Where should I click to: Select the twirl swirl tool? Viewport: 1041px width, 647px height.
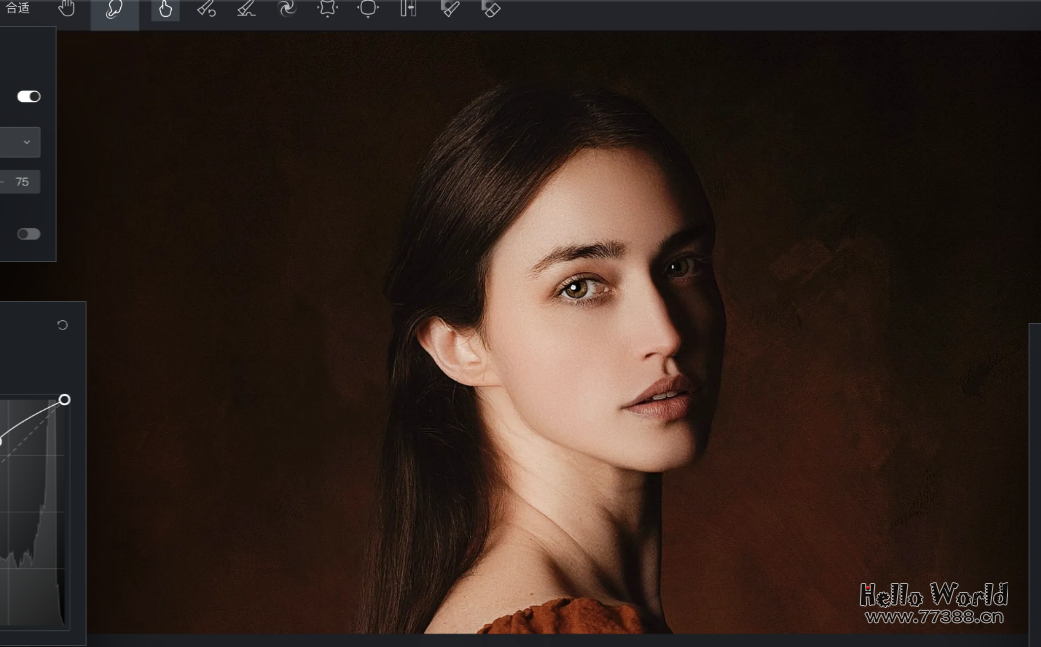(287, 9)
